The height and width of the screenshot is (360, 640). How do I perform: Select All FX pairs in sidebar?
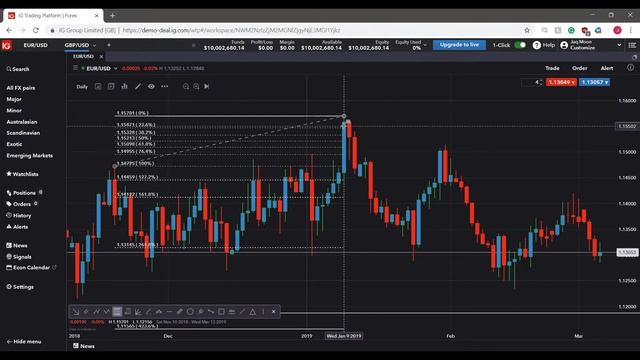coord(21,88)
